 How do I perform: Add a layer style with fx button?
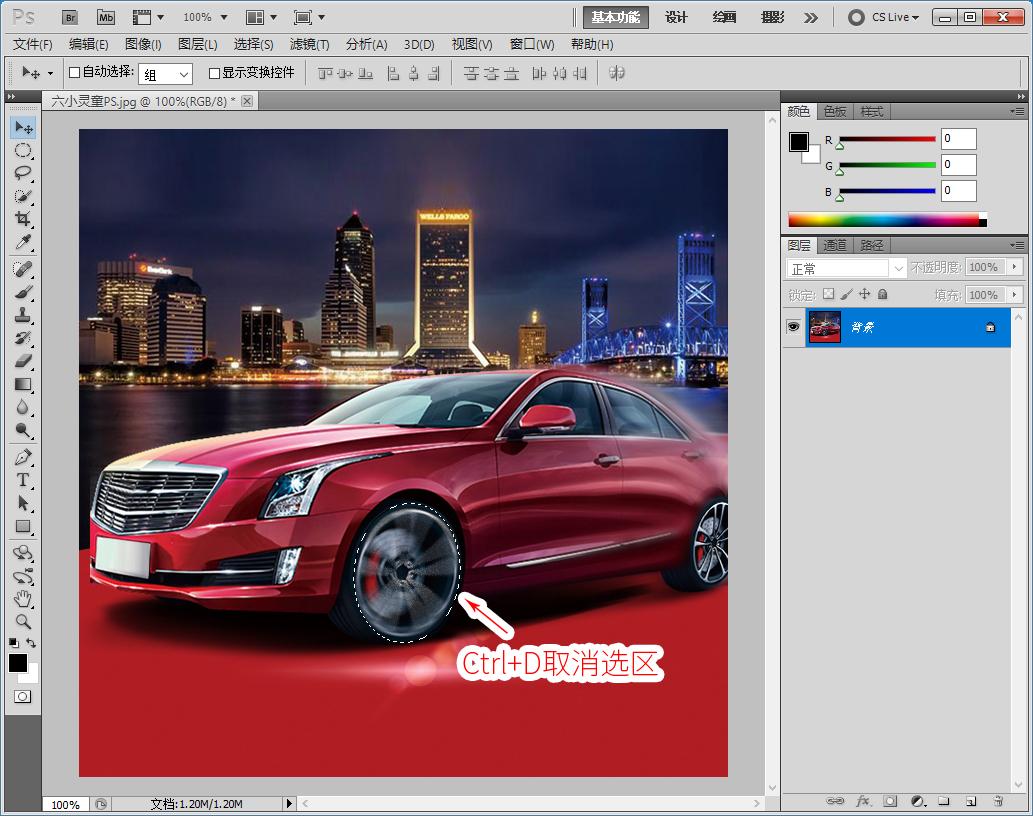(863, 802)
